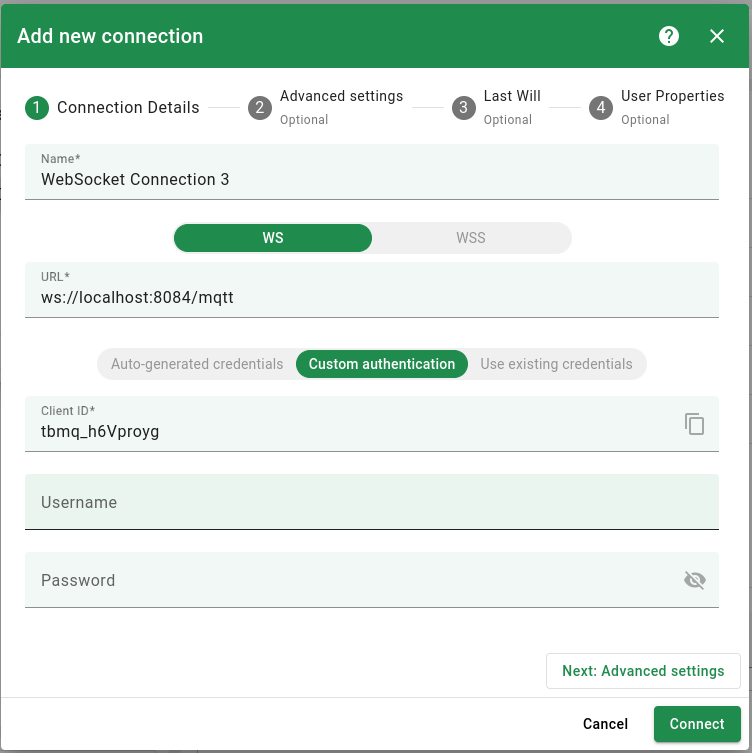The height and width of the screenshot is (753, 752).
Task: Click step 2 number circle icon
Action: [260, 108]
